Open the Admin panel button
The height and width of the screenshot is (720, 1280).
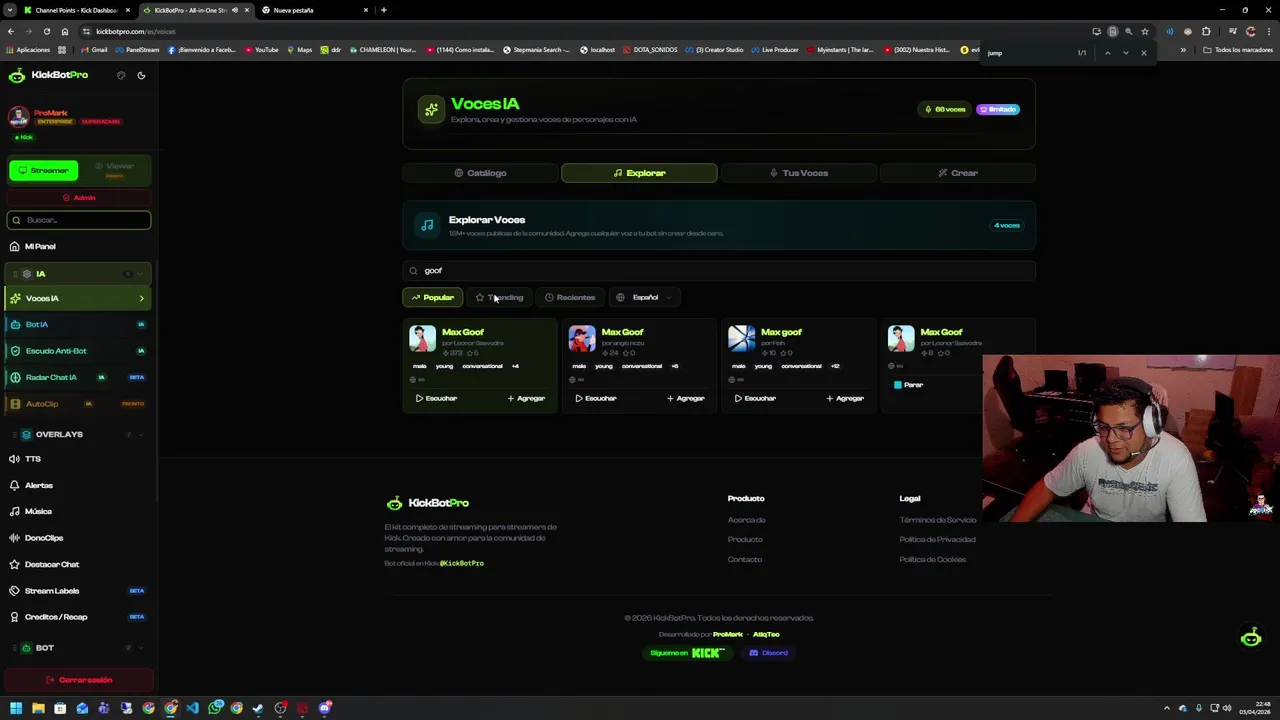pos(79,197)
